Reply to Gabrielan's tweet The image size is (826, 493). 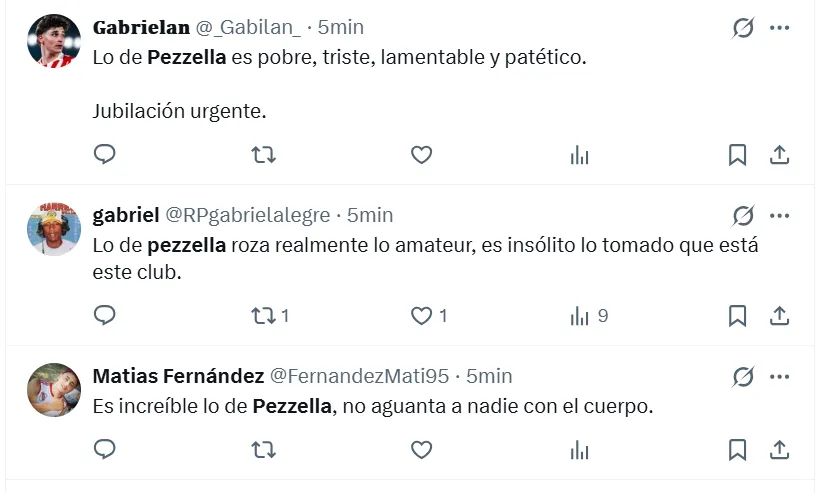pos(105,154)
